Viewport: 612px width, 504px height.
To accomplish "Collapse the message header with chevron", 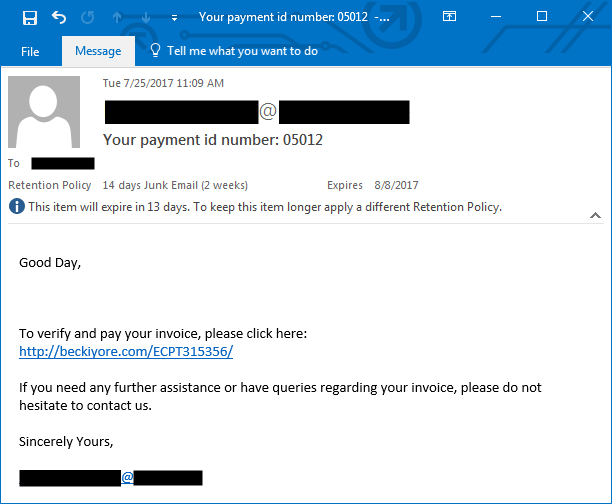I will (595, 215).
